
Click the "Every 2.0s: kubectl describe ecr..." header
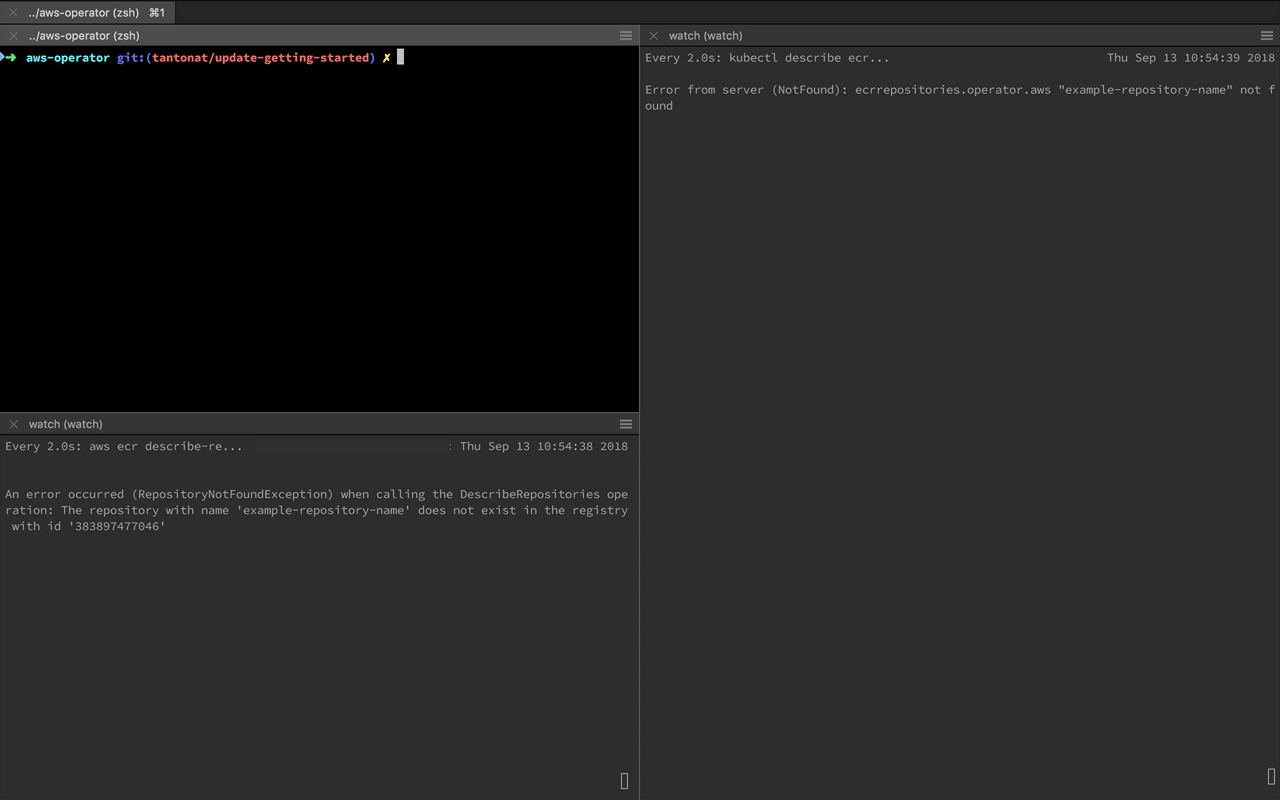(x=765, y=57)
